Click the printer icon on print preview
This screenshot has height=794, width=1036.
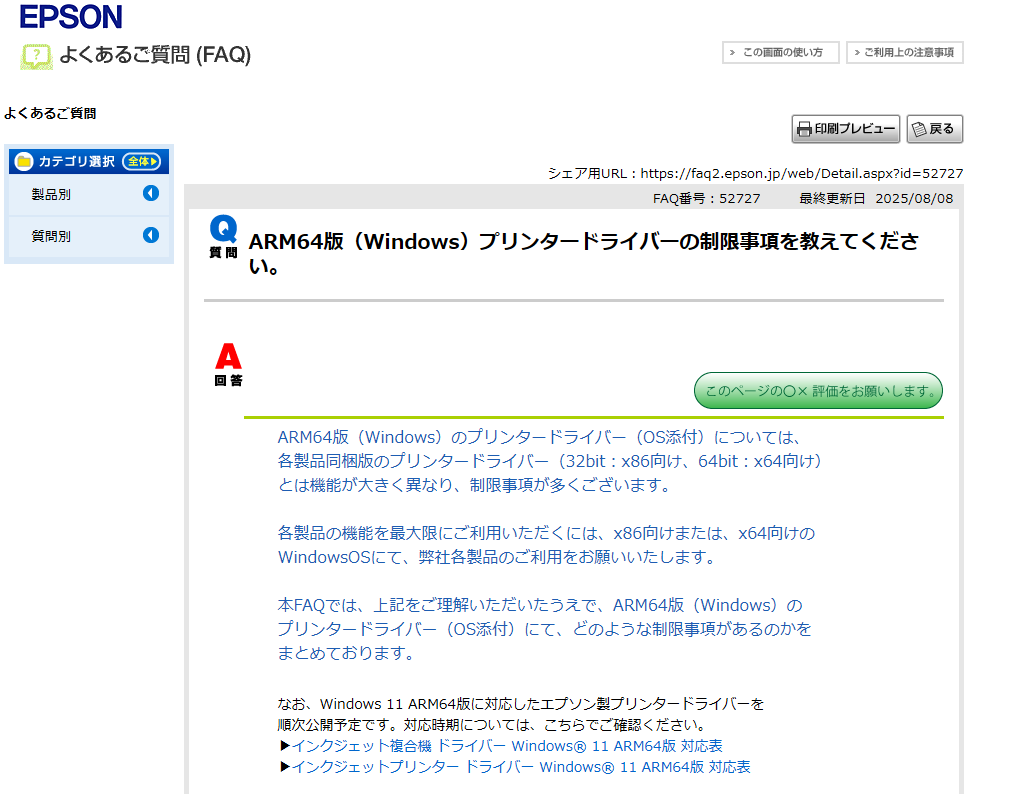click(x=804, y=129)
